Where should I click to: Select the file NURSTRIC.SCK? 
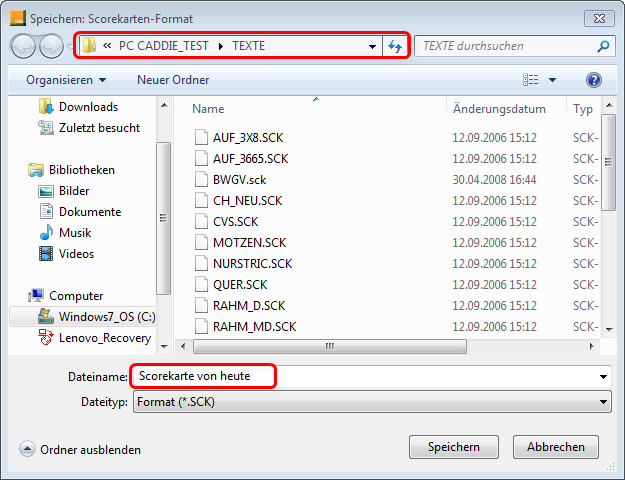(253, 264)
